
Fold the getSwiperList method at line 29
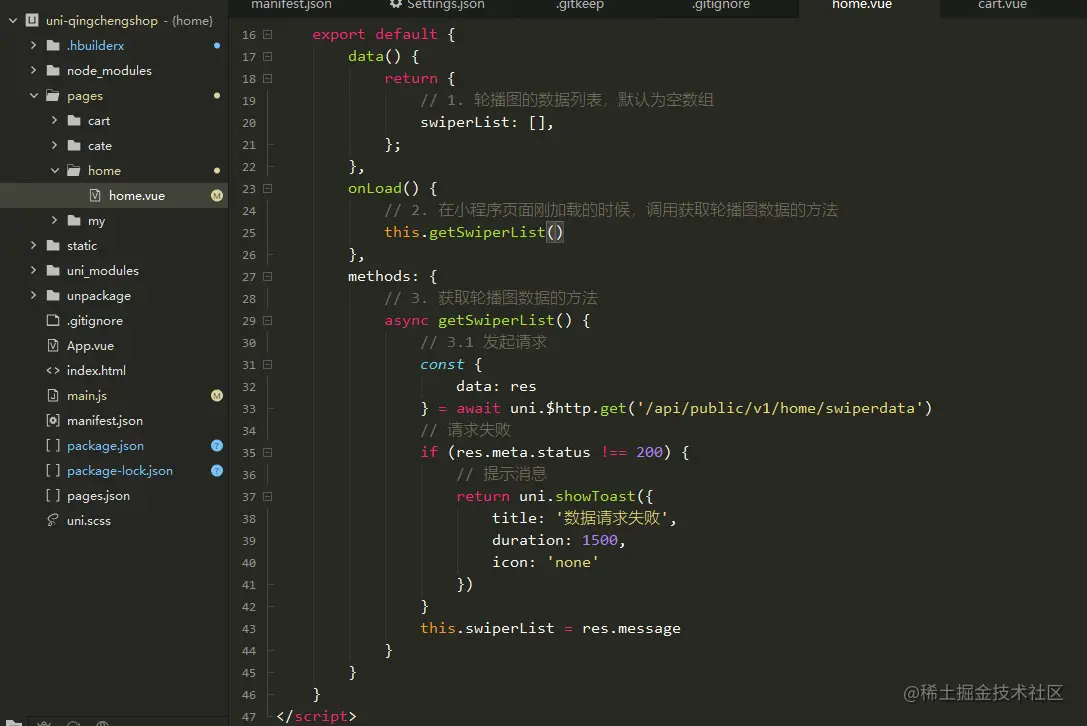tap(268, 320)
